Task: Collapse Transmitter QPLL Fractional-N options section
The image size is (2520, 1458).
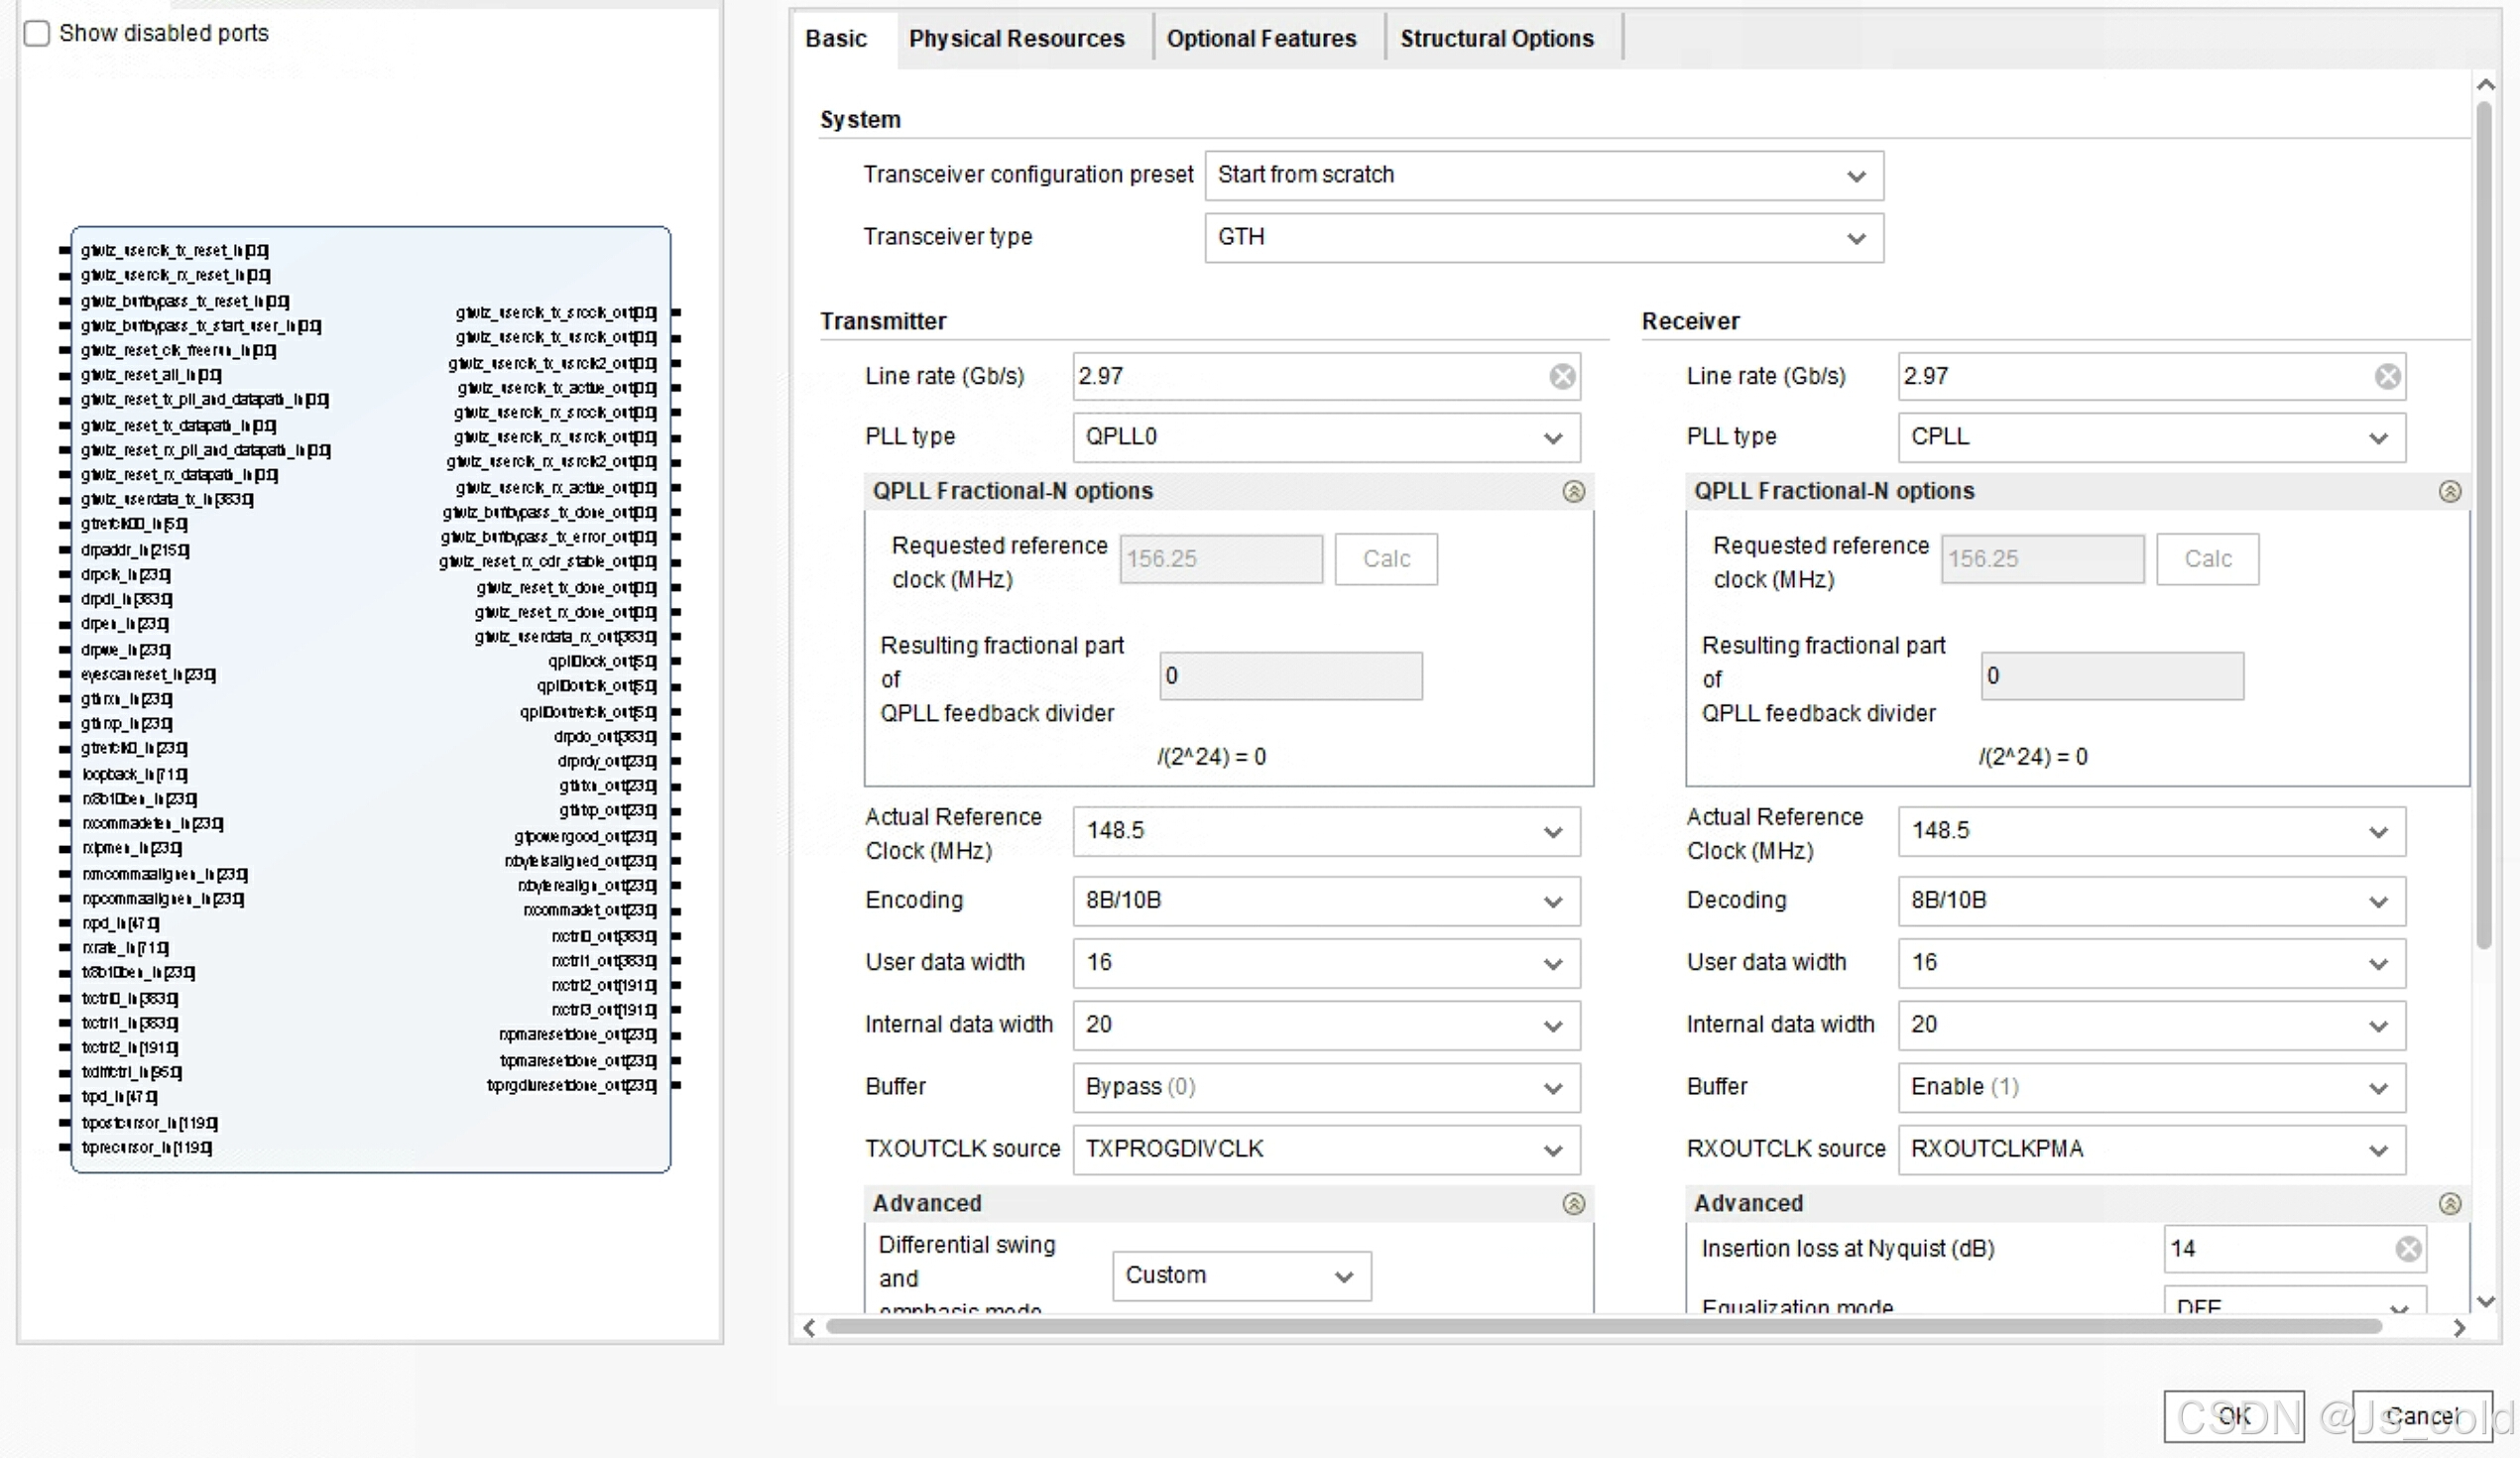Action: click(x=1573, y=491)
